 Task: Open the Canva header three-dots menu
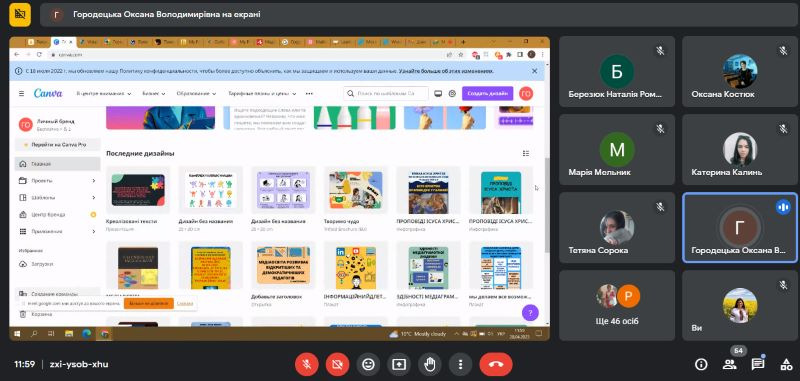(x=309, y=94)
